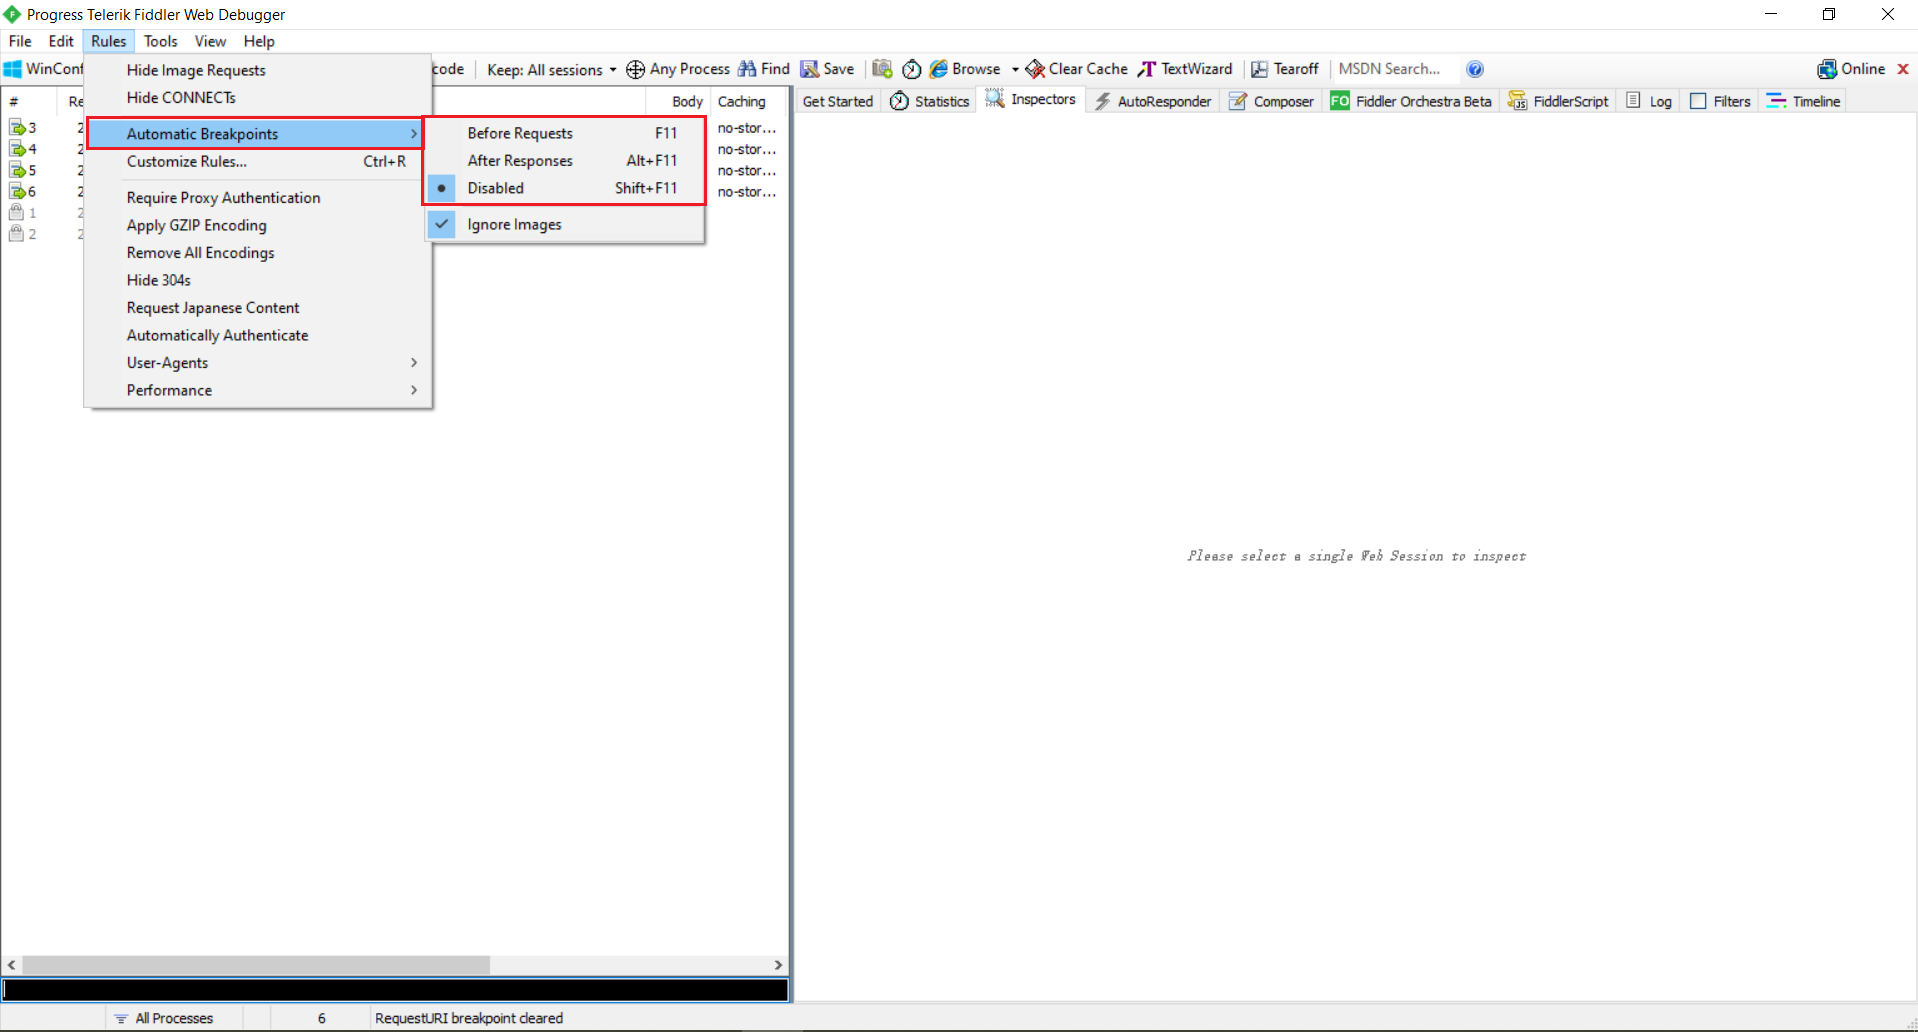1918x1032 pixels.
Task: Select session row number 5
Action: (23, 170)
